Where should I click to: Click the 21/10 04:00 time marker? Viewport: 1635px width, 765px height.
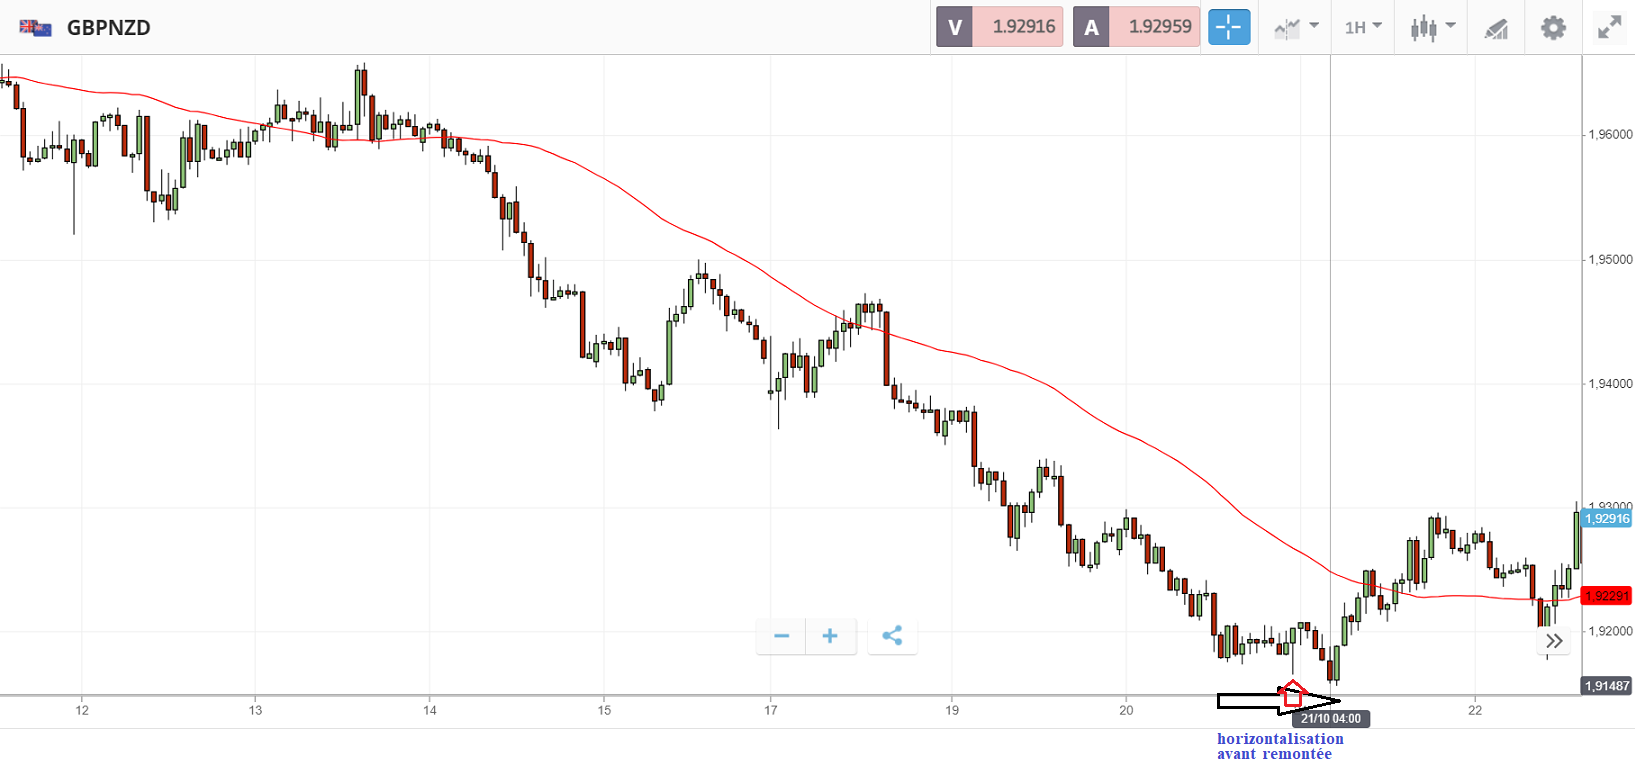1330,718
